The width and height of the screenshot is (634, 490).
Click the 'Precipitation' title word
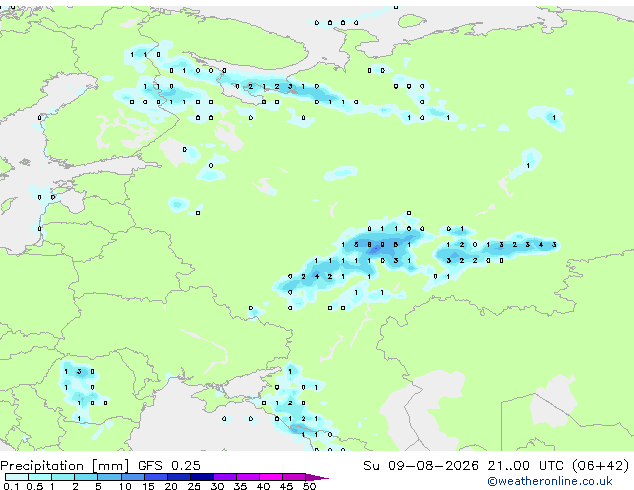(42, 466)
